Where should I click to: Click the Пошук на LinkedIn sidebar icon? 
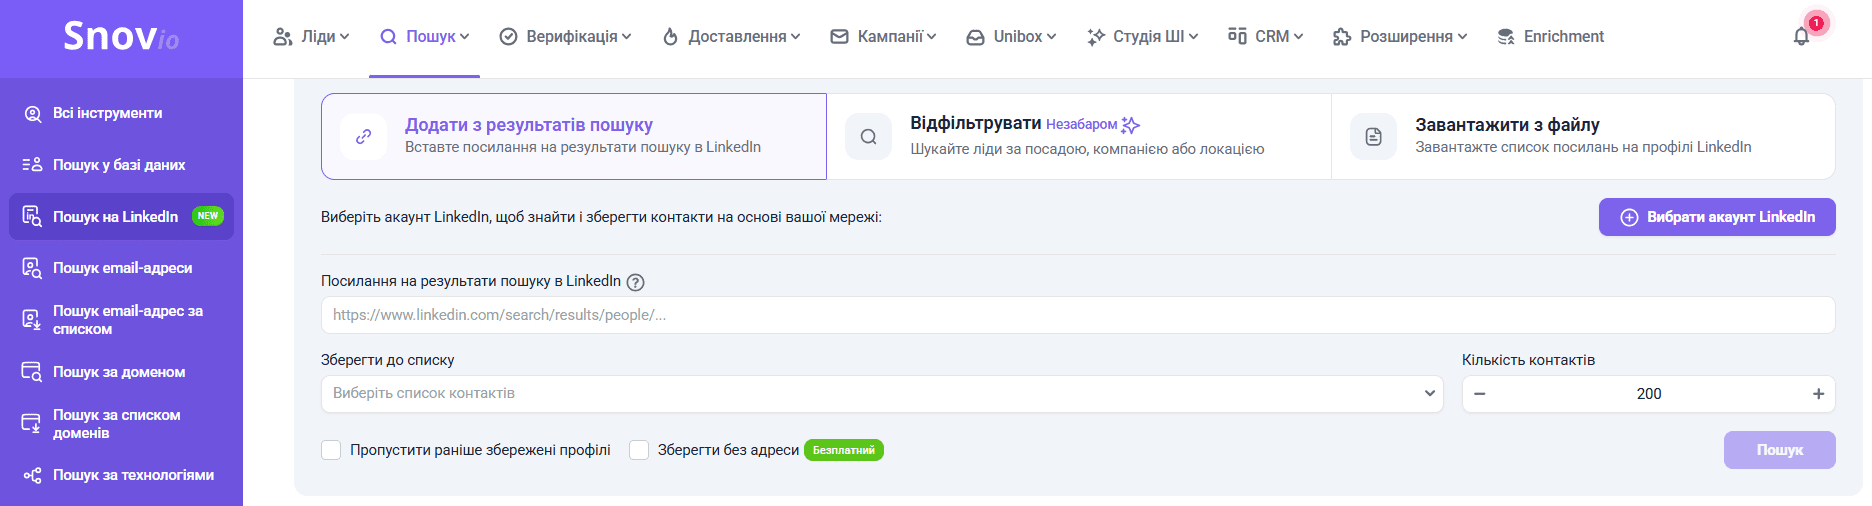[32, 216]
